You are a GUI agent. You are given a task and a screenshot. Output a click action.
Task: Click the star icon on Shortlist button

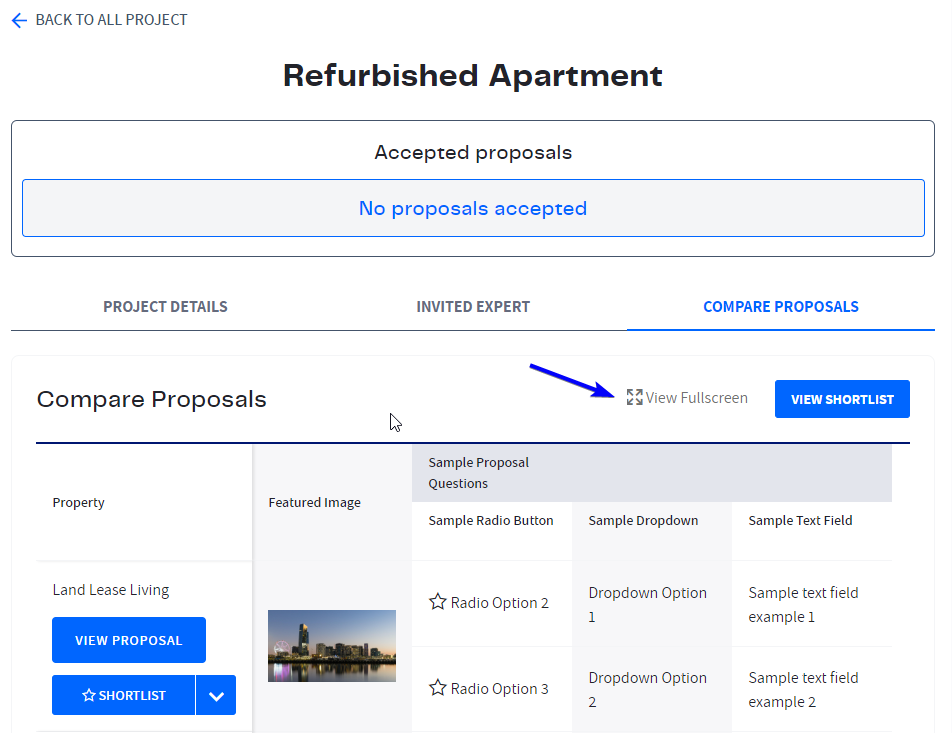point(89,695)
